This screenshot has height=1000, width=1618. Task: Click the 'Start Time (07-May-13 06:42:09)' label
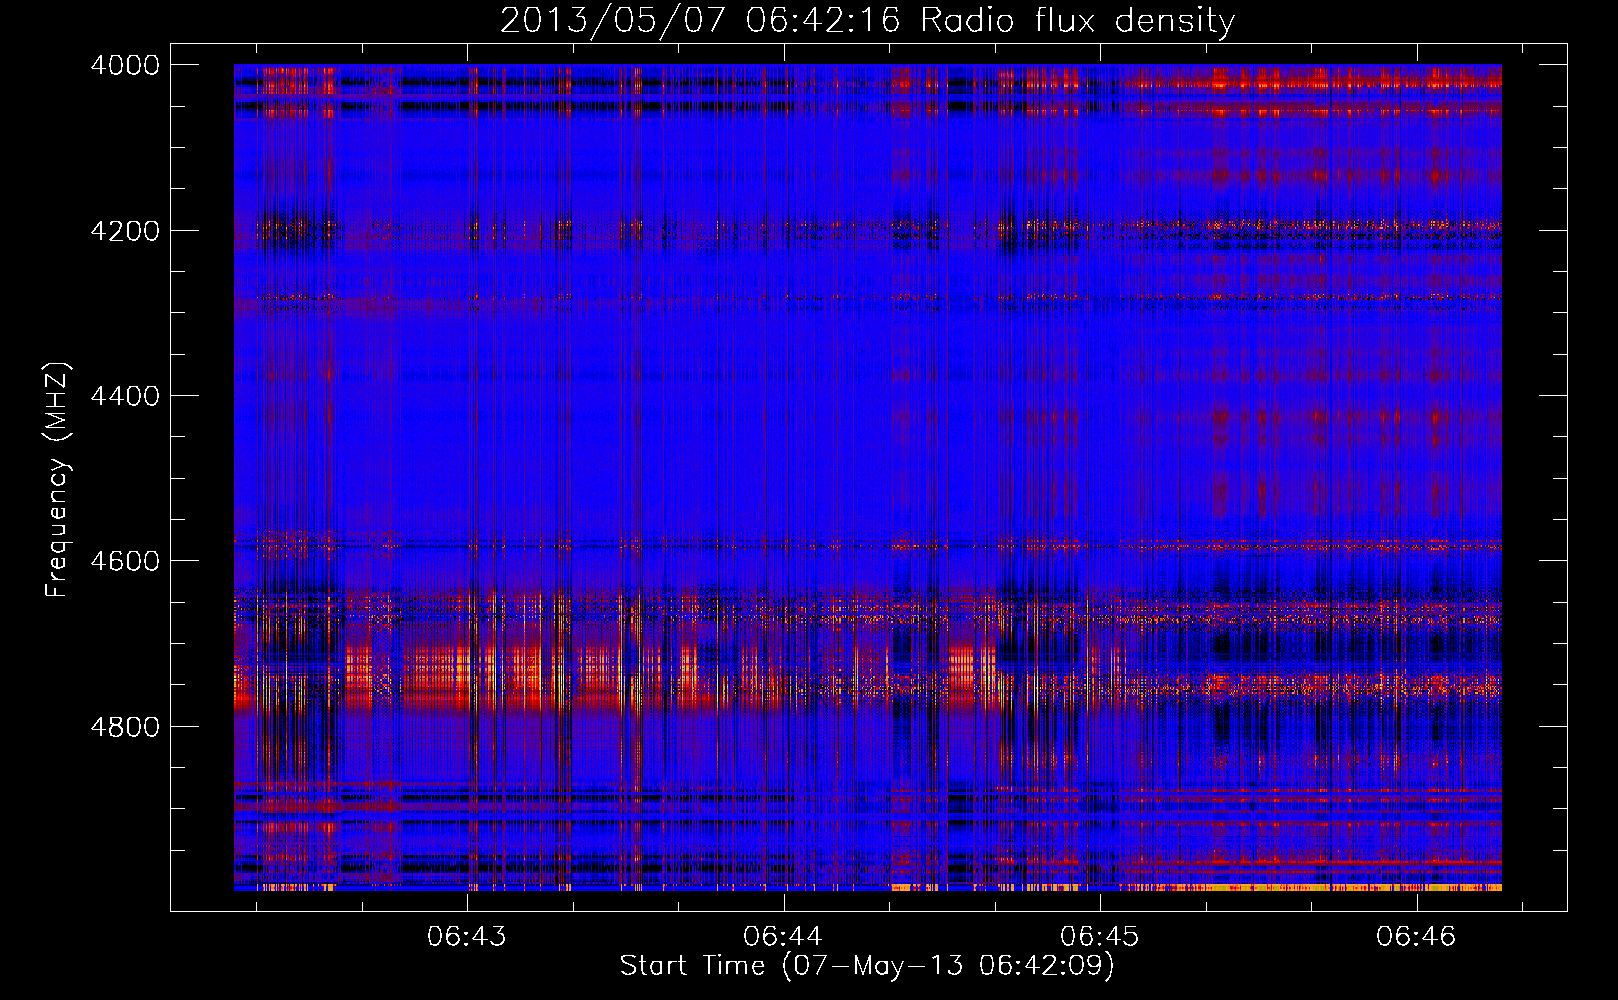867,966
